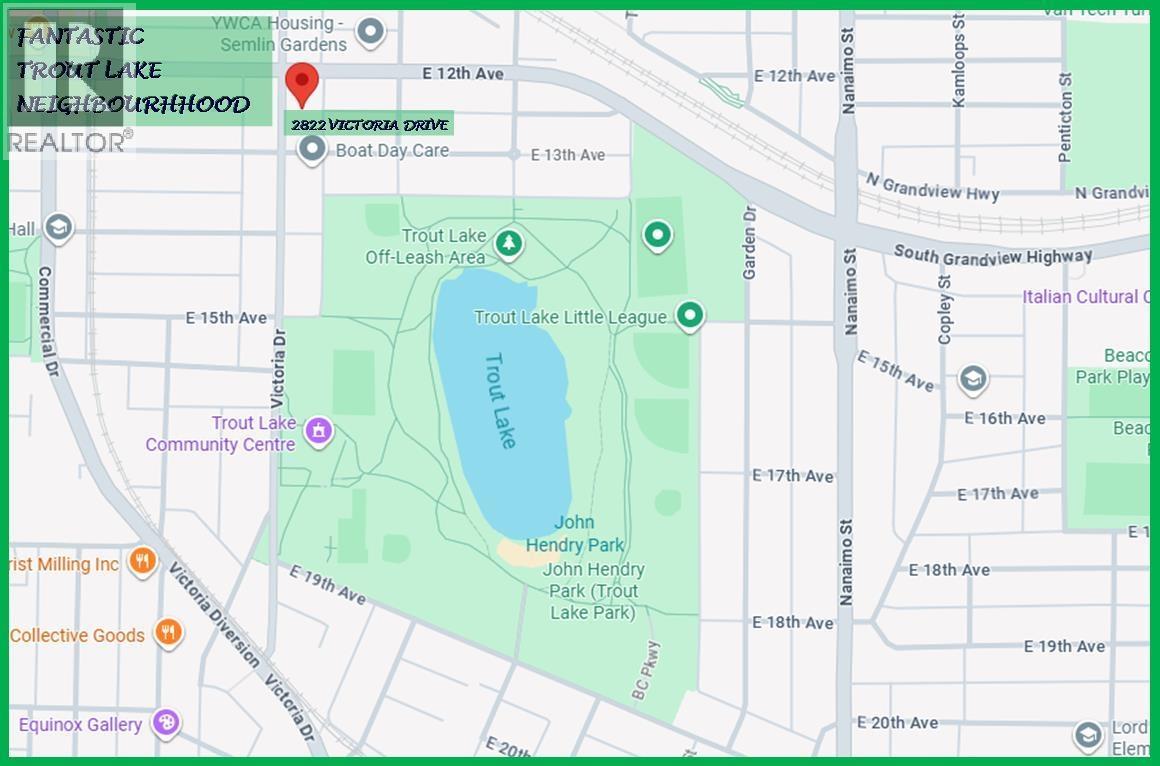The image size is (1160, 766).
Task: Click the Trout Lake water label
Action: pos(500,400)
